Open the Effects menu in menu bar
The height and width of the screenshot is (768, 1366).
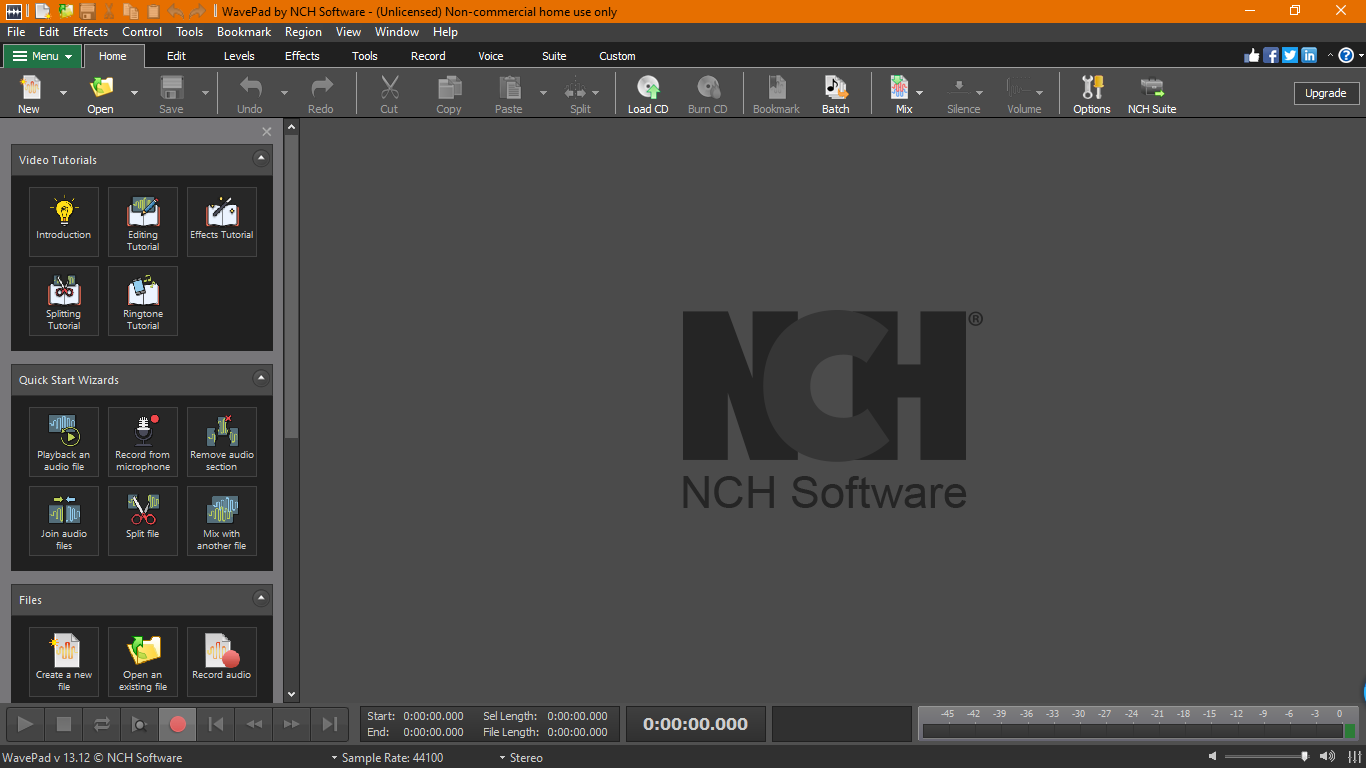(x=90, y=32)
